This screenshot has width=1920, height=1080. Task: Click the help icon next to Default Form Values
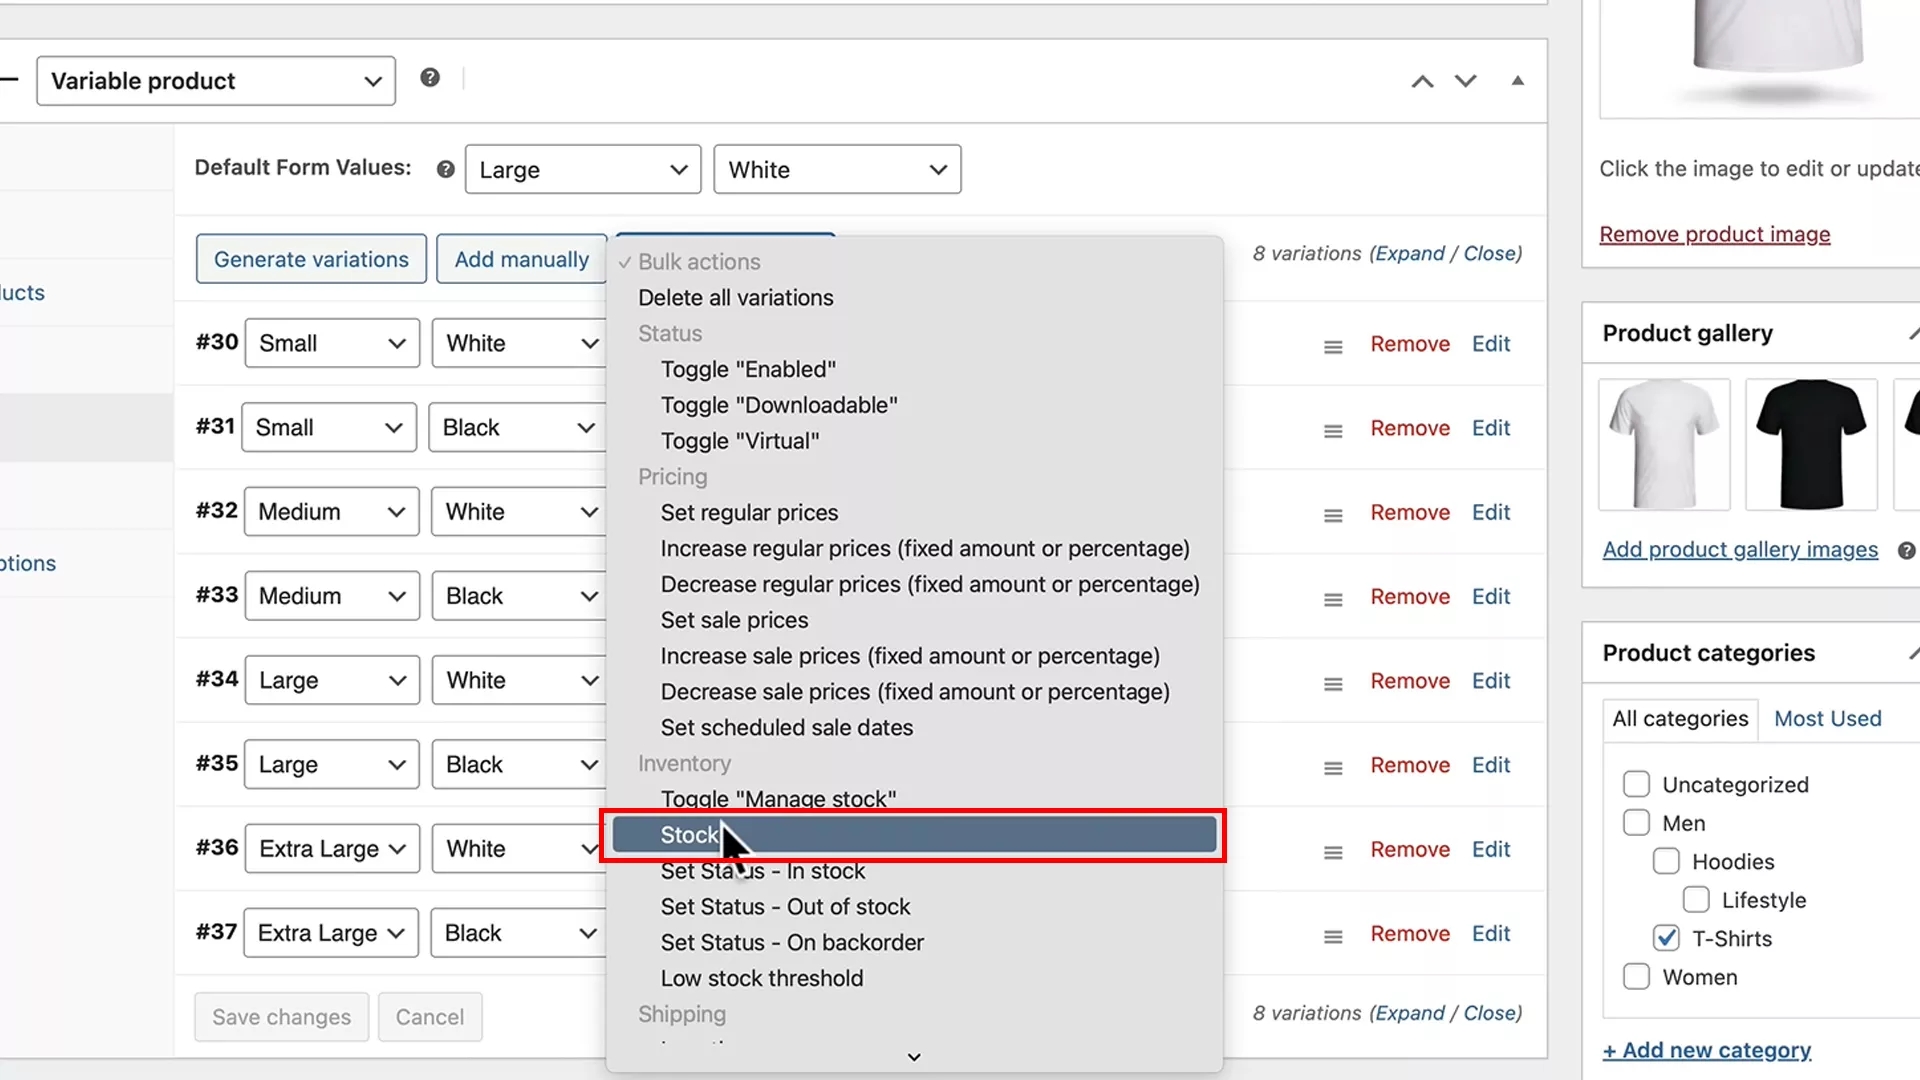pyautogui.click(x=445, y=168)
